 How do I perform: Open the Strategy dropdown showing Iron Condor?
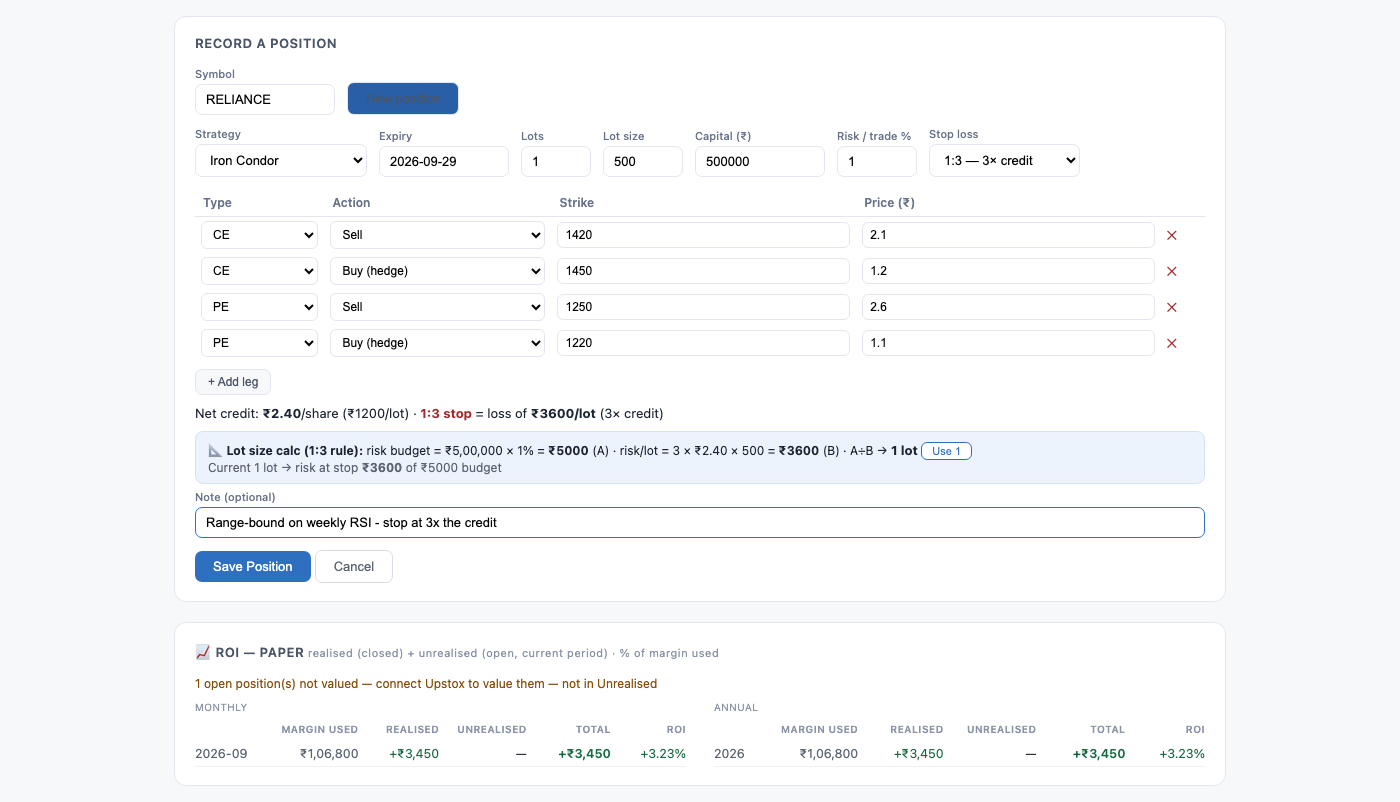[x=281, y=161]
